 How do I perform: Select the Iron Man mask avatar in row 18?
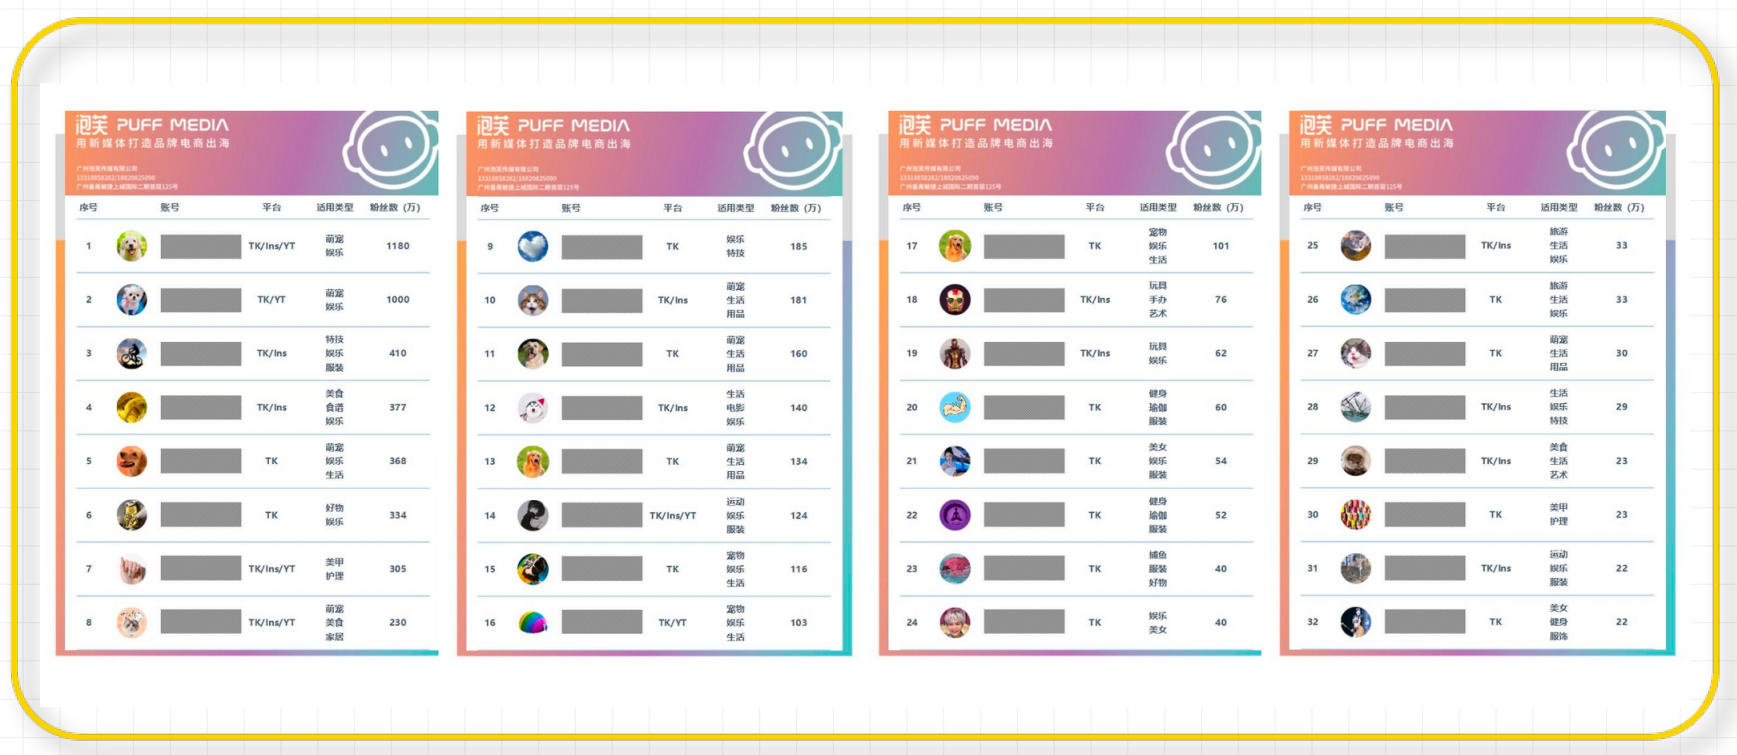955,299
